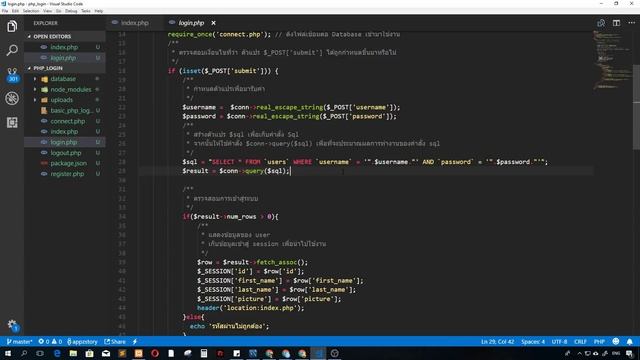Screen dimensions: 640x360
Task: Open Task View on the taskbar
Action: point(40,353)
